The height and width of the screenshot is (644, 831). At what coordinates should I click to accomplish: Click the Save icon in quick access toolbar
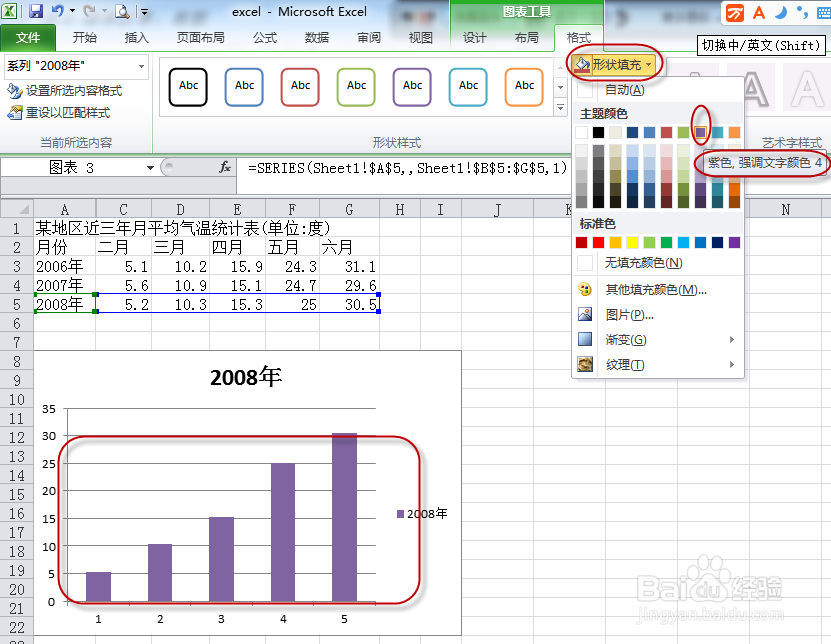tap(36, 11)
